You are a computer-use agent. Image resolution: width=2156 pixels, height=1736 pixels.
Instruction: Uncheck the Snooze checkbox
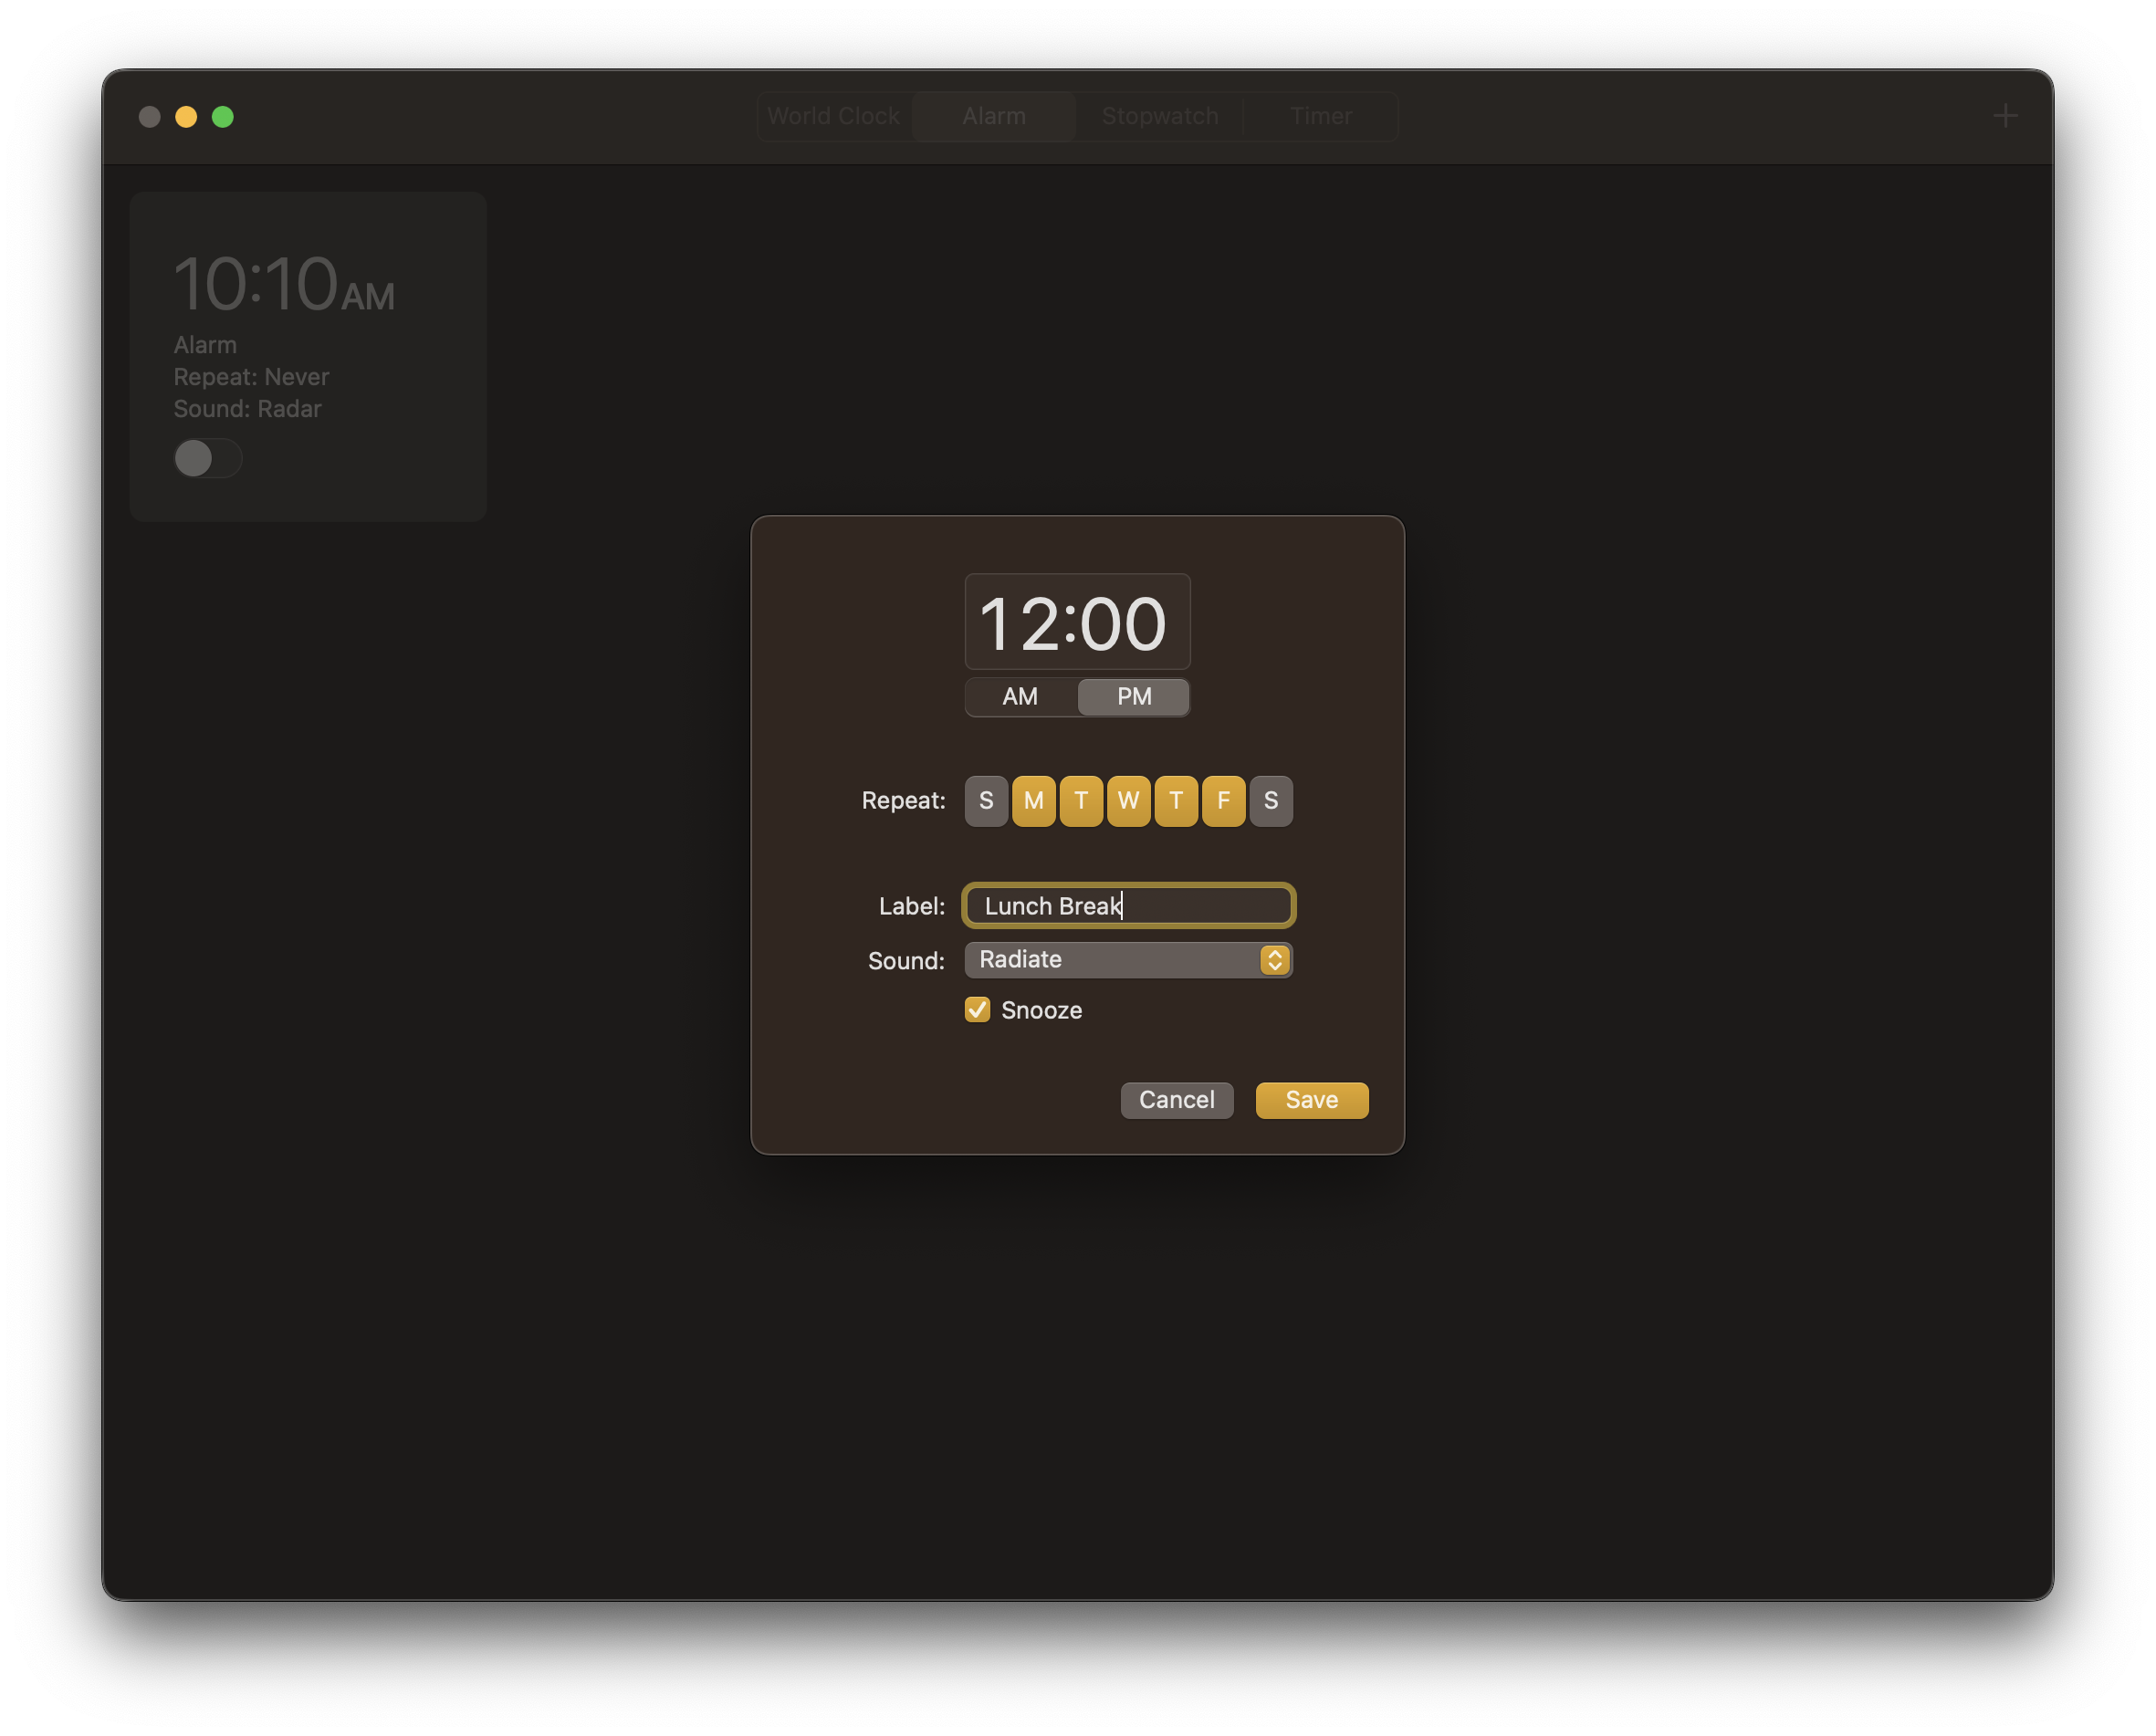tap(976, 1010)
